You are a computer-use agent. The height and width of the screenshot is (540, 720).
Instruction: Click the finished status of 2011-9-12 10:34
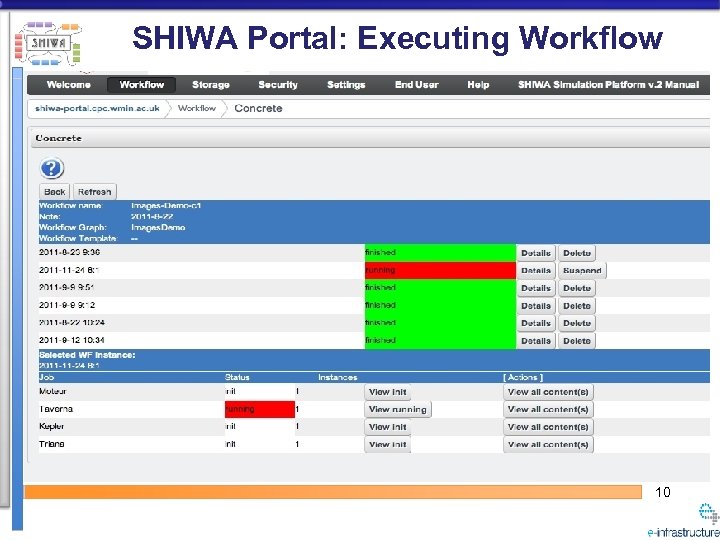coord(440,340)
